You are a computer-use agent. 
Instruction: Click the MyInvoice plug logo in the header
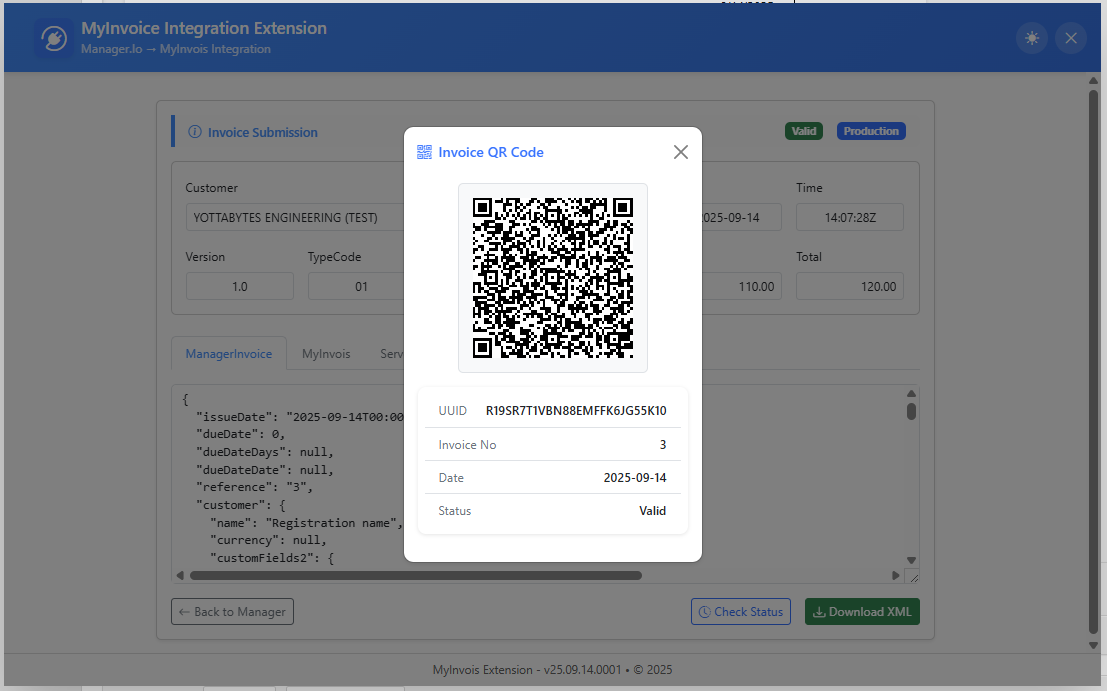click(53, 38)
